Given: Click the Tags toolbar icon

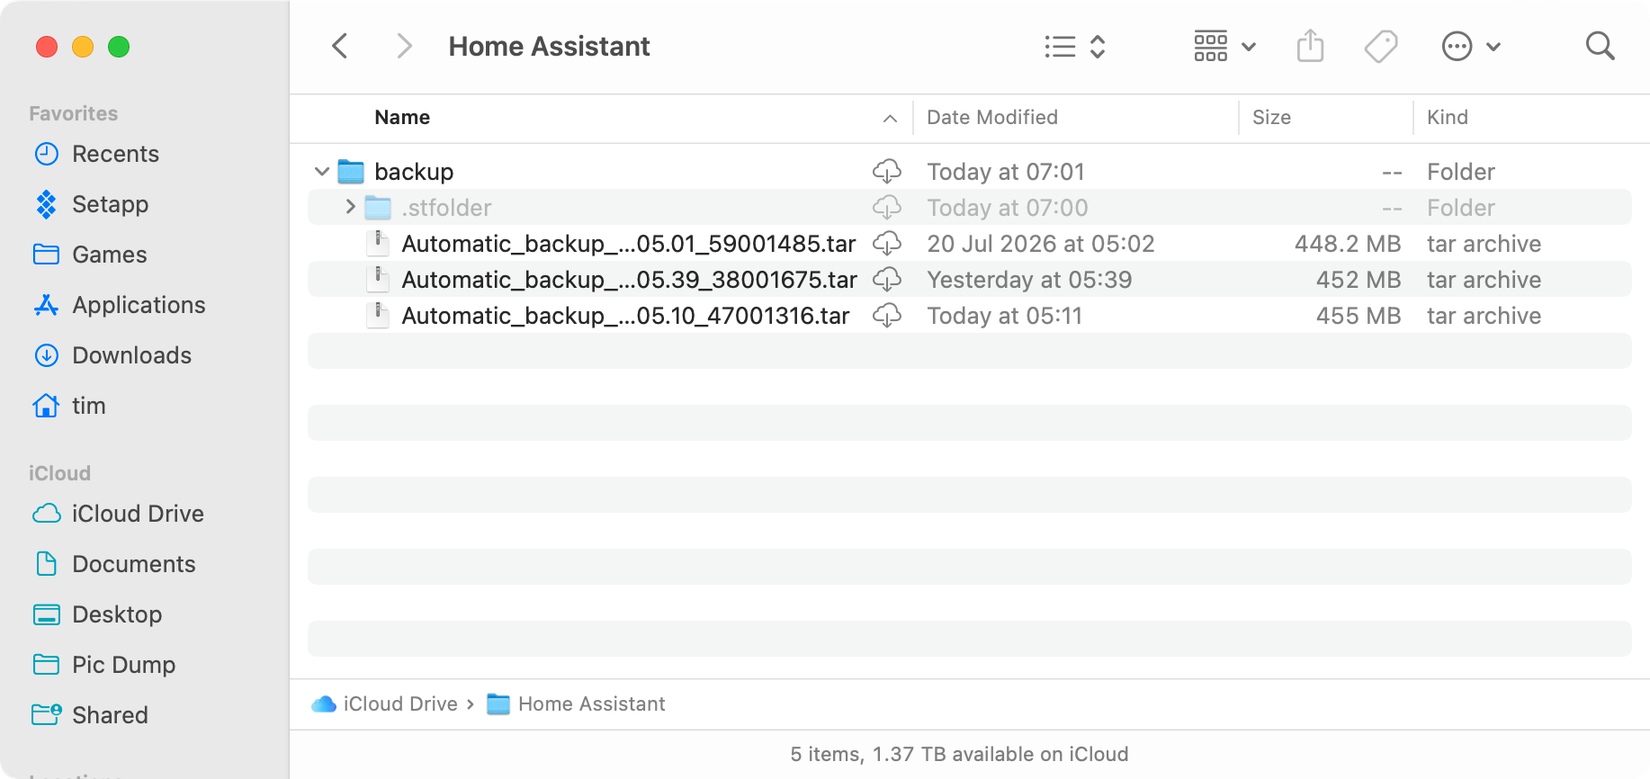Looking at the screenshot, I should [x=1381, y=46].
